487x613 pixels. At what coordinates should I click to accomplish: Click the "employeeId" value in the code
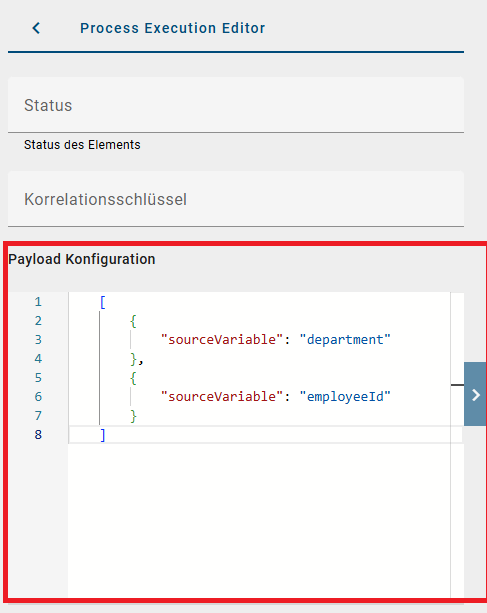pos(345,397)
